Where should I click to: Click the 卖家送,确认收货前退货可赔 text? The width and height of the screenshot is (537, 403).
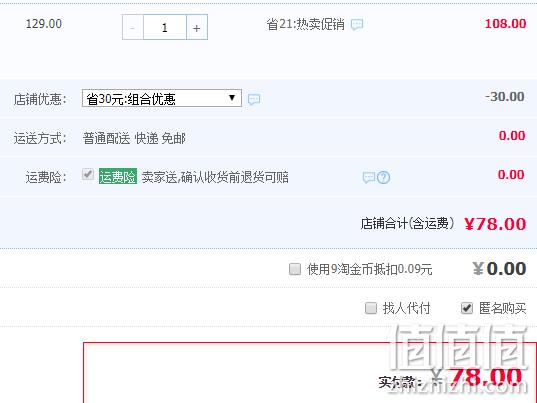pyautogui.click(x=215, y=177)
